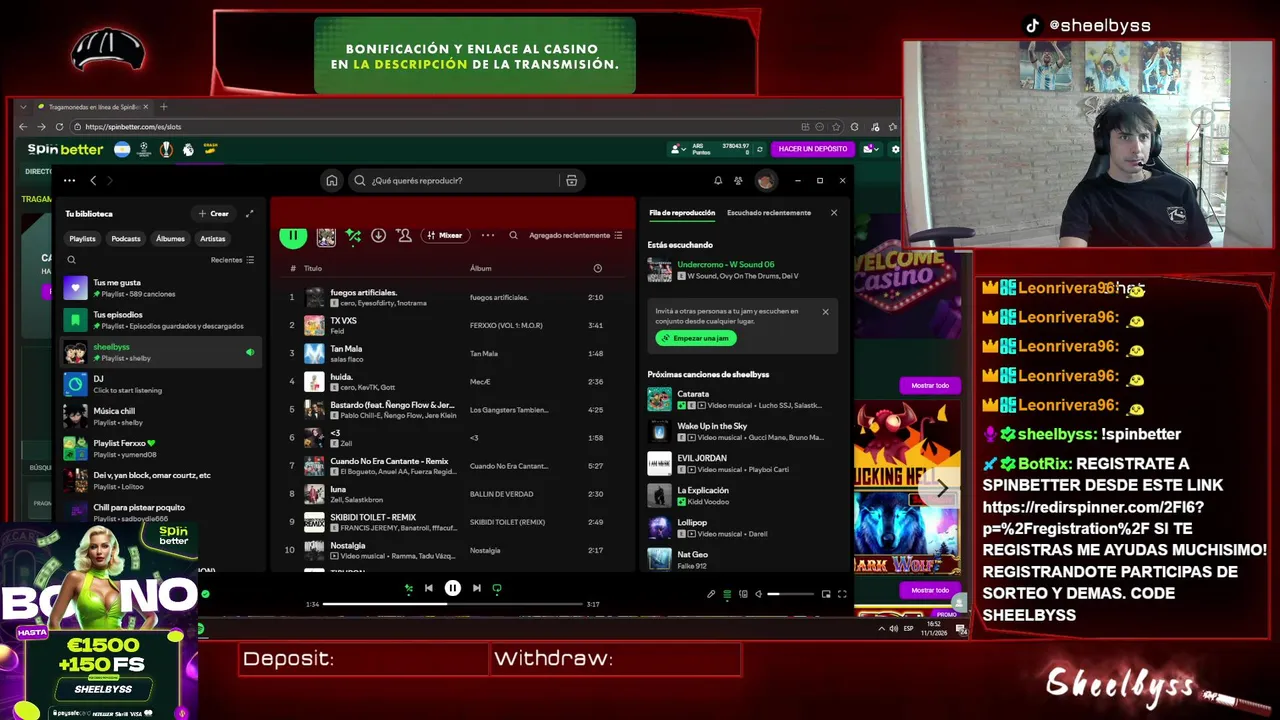Open a new browser tab
Viewport: 1280px width, 720px height.
coord(164,107)
